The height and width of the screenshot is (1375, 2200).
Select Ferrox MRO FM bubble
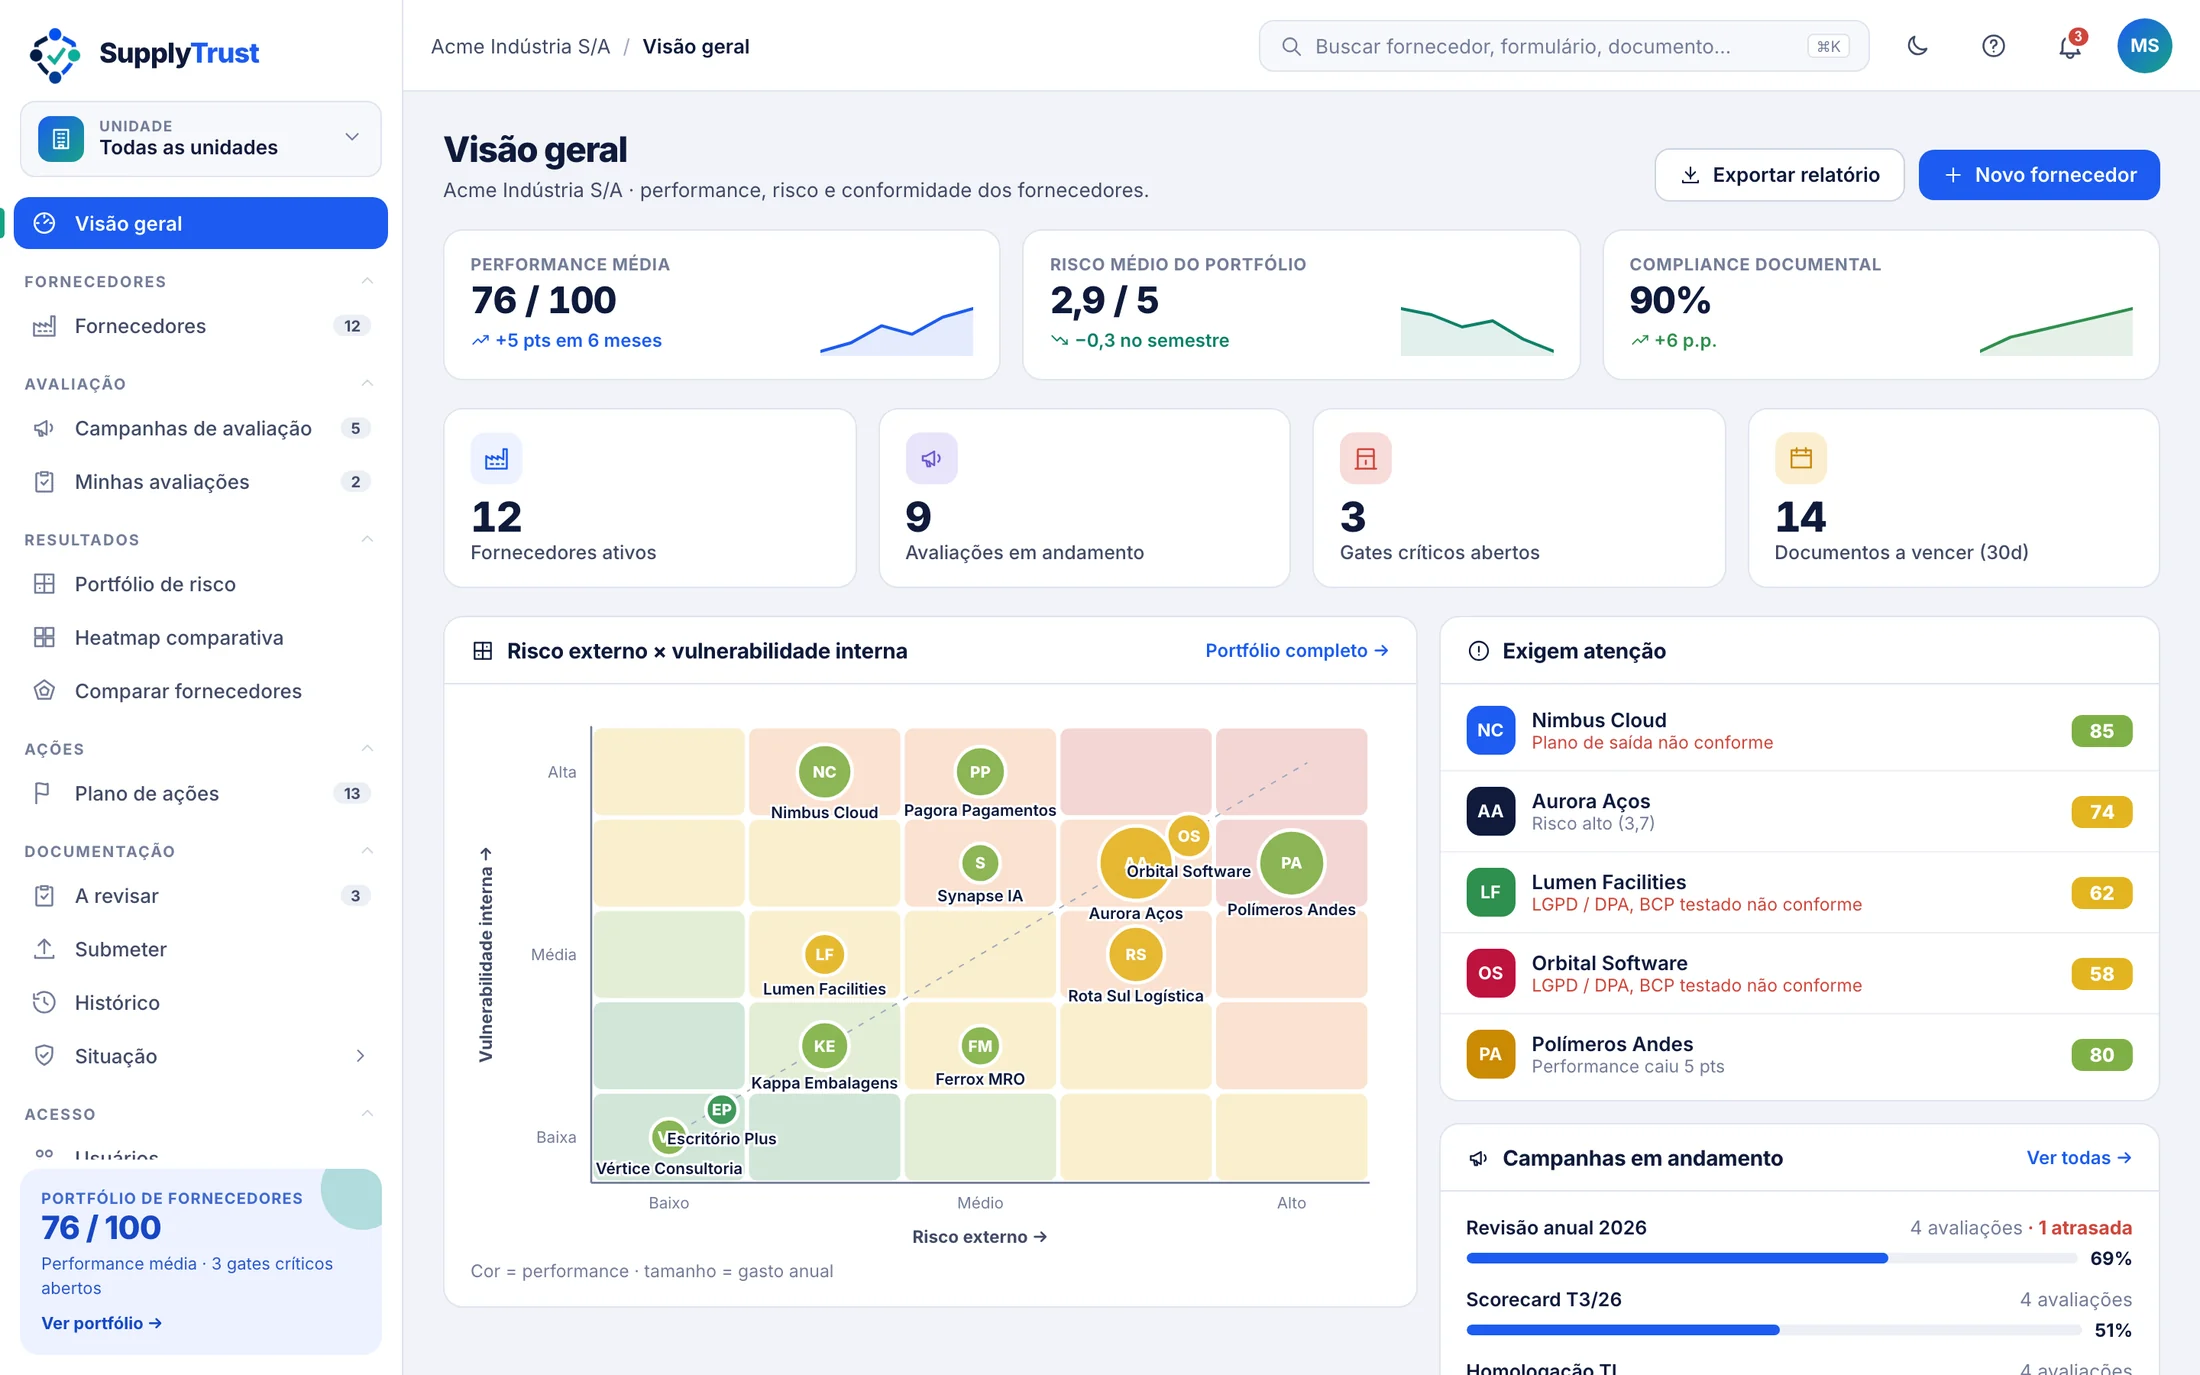click(980, 1046)
